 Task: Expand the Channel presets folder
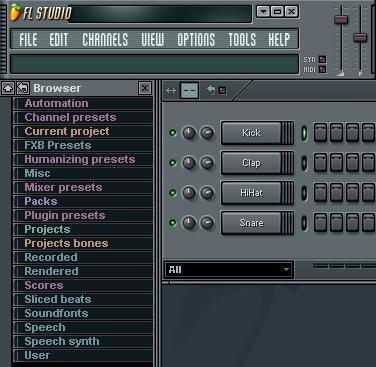point(83,117)
